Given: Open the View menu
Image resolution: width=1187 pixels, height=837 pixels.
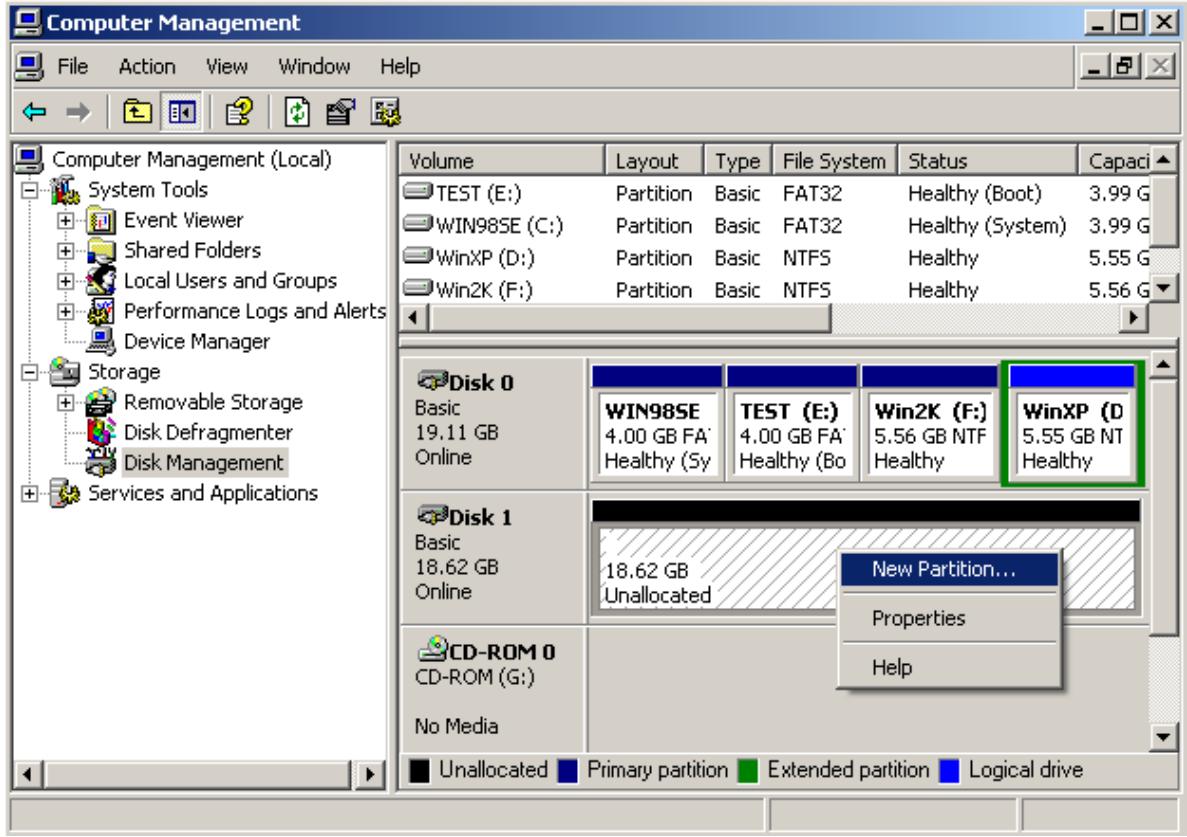Looking at the screenshot, I should pos(226,67).
